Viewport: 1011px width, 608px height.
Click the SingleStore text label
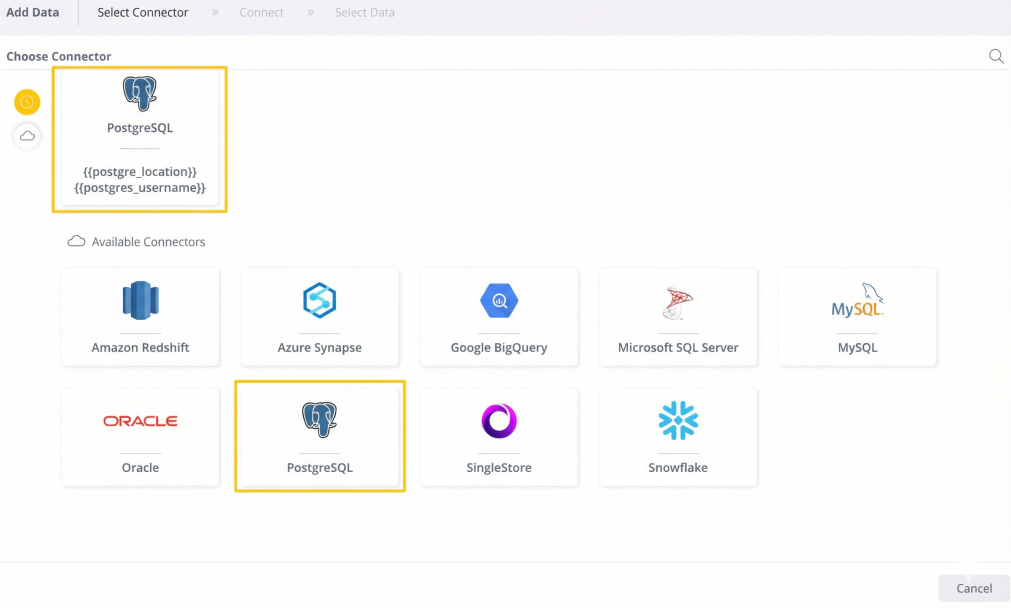(499, 467)
